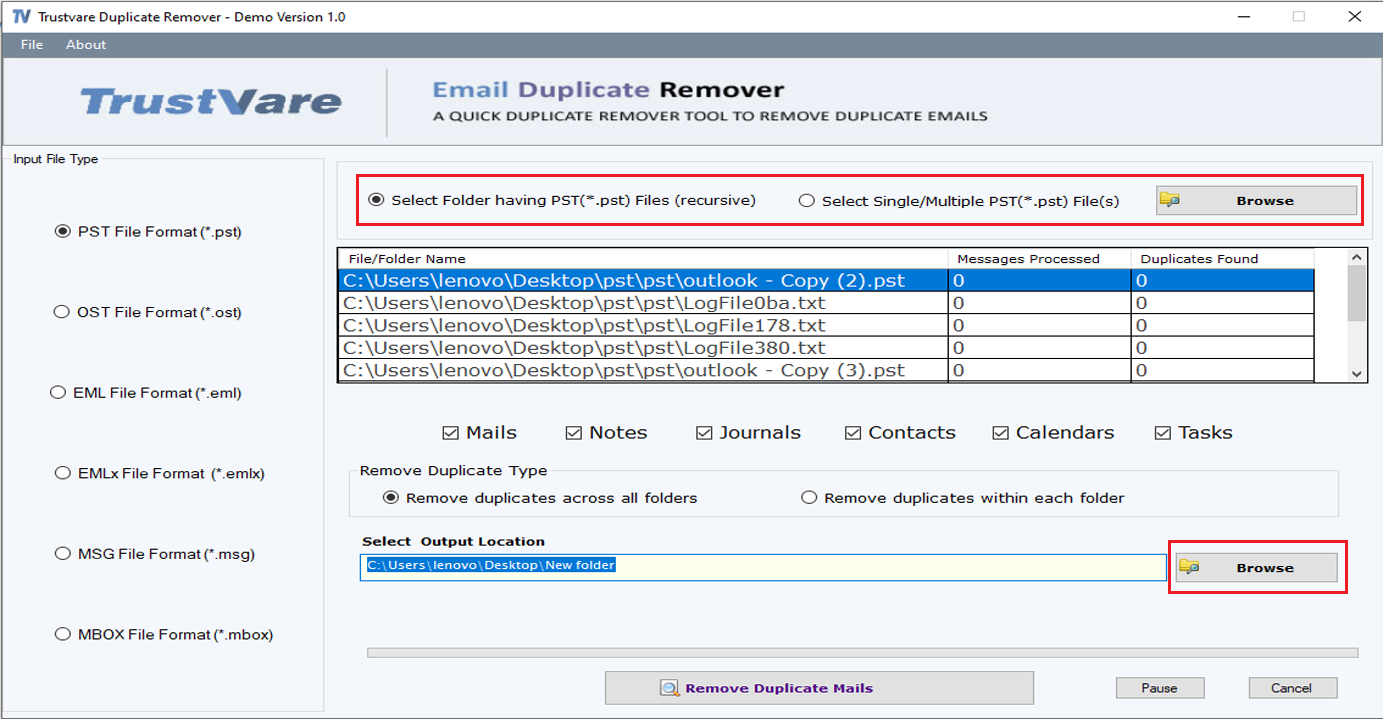Click Duplicates Found cell of LogFile0ba.txt row
The image size is (1383, 719).
pyautogui.click(x=1223, y=303)
